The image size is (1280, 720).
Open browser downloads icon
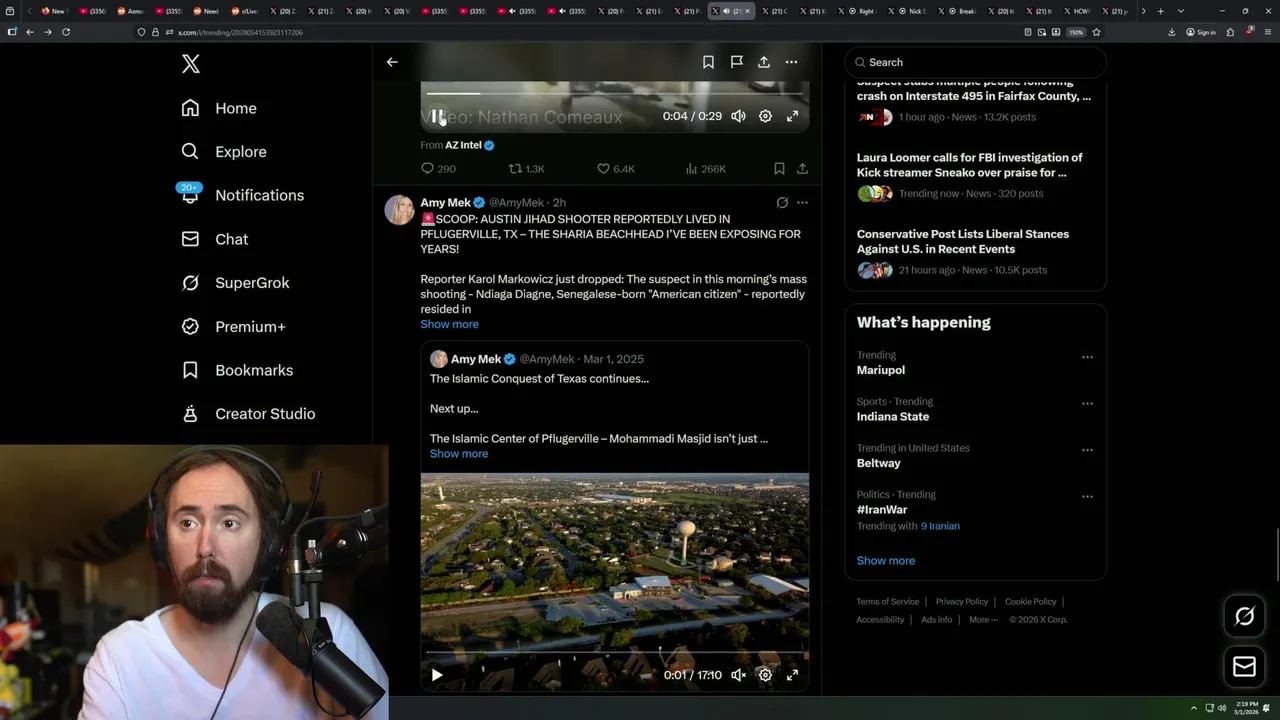click(1172, 32)
